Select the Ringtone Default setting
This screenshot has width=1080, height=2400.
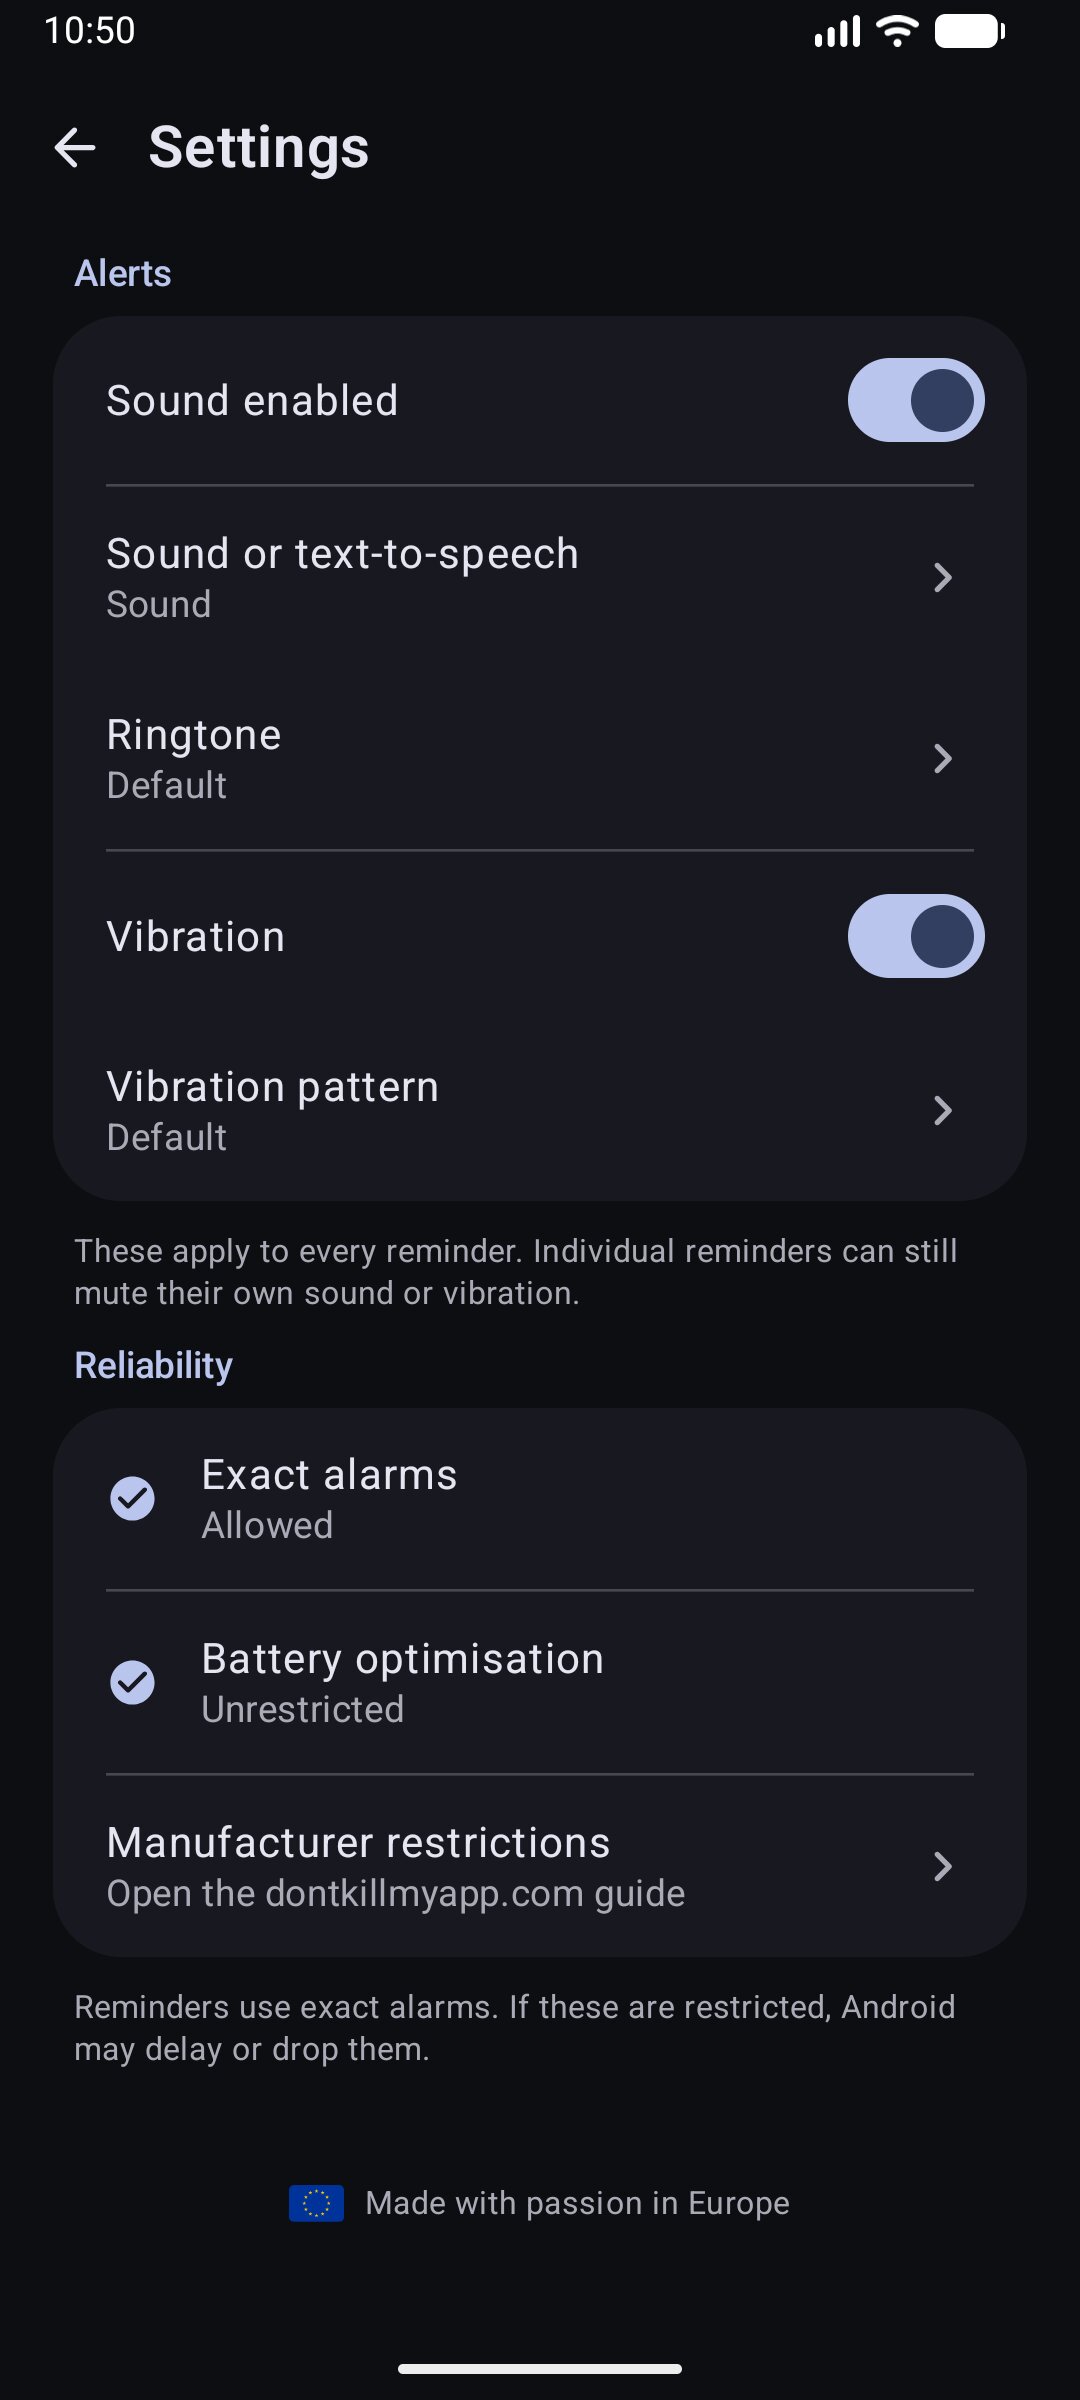click(540, 759)
